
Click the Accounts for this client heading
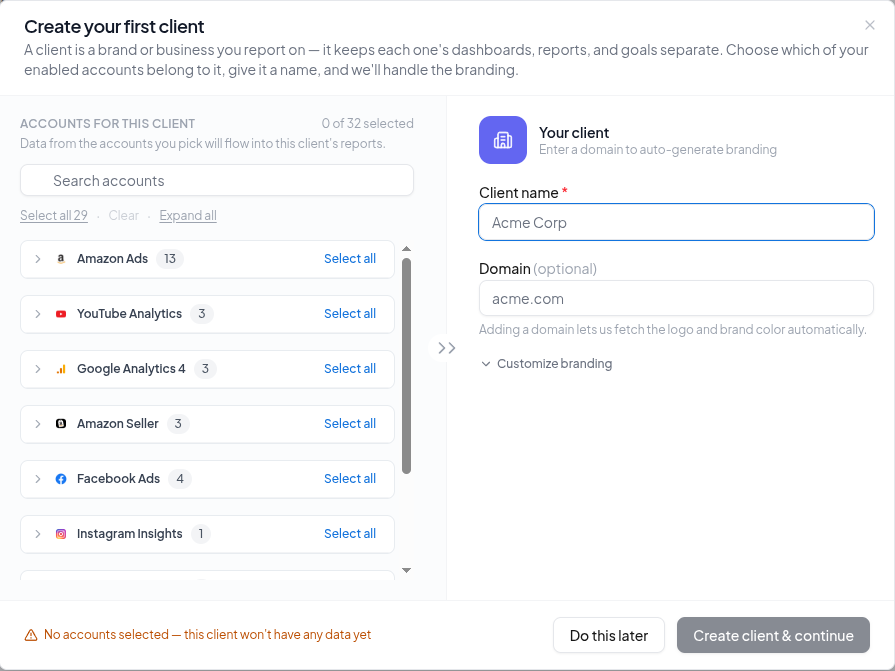[x=107, y=124]
